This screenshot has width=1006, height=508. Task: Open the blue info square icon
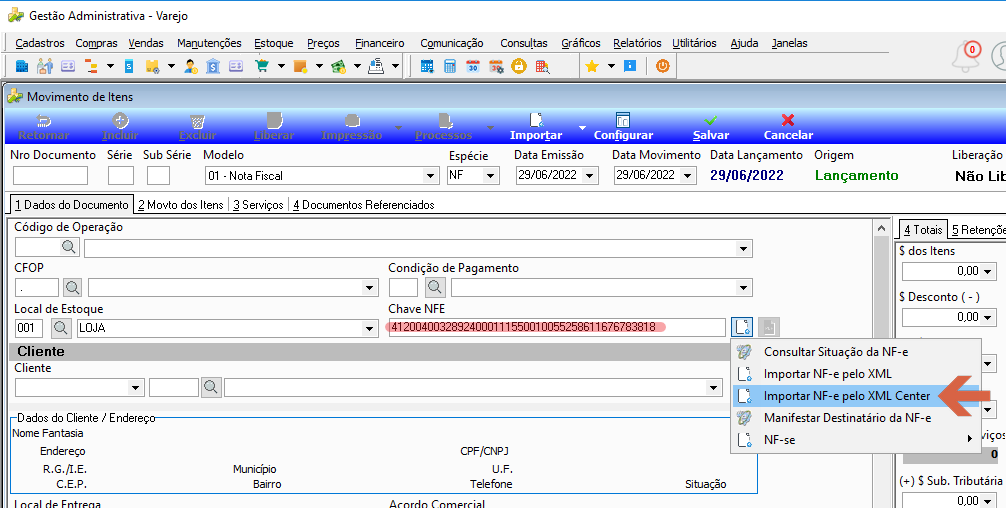[630, 66]
